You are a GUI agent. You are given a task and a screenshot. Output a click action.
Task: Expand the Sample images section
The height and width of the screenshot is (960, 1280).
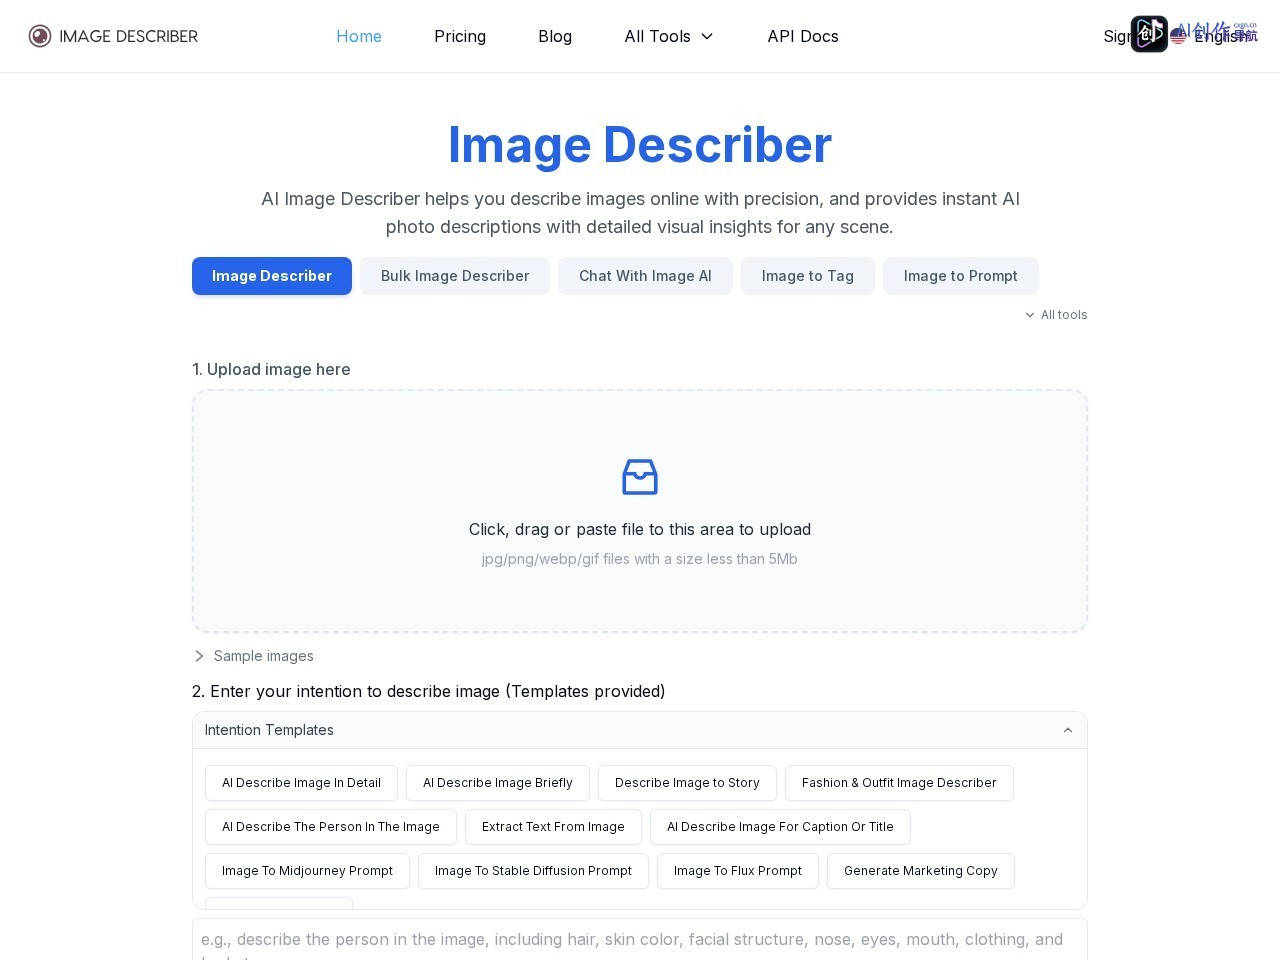coord(254,656)
